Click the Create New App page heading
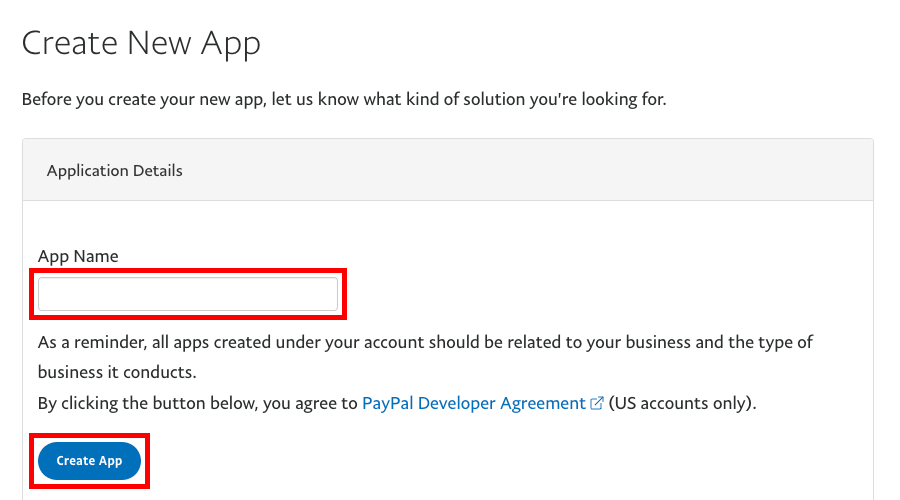Viewport: 900px width, 500px height. click(x=141, y=43)
